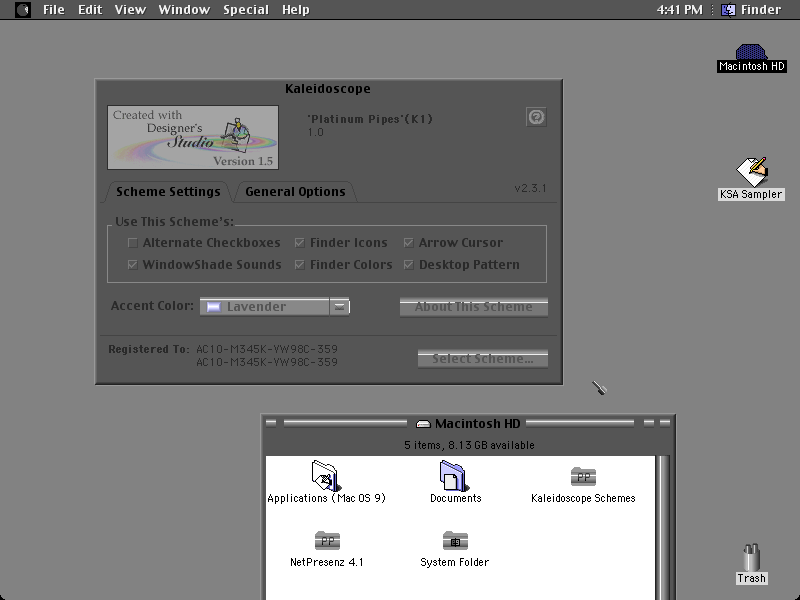
Task: Click the Macintosh HD window vertical scrollbar
Action: click(x=663, y=528)
